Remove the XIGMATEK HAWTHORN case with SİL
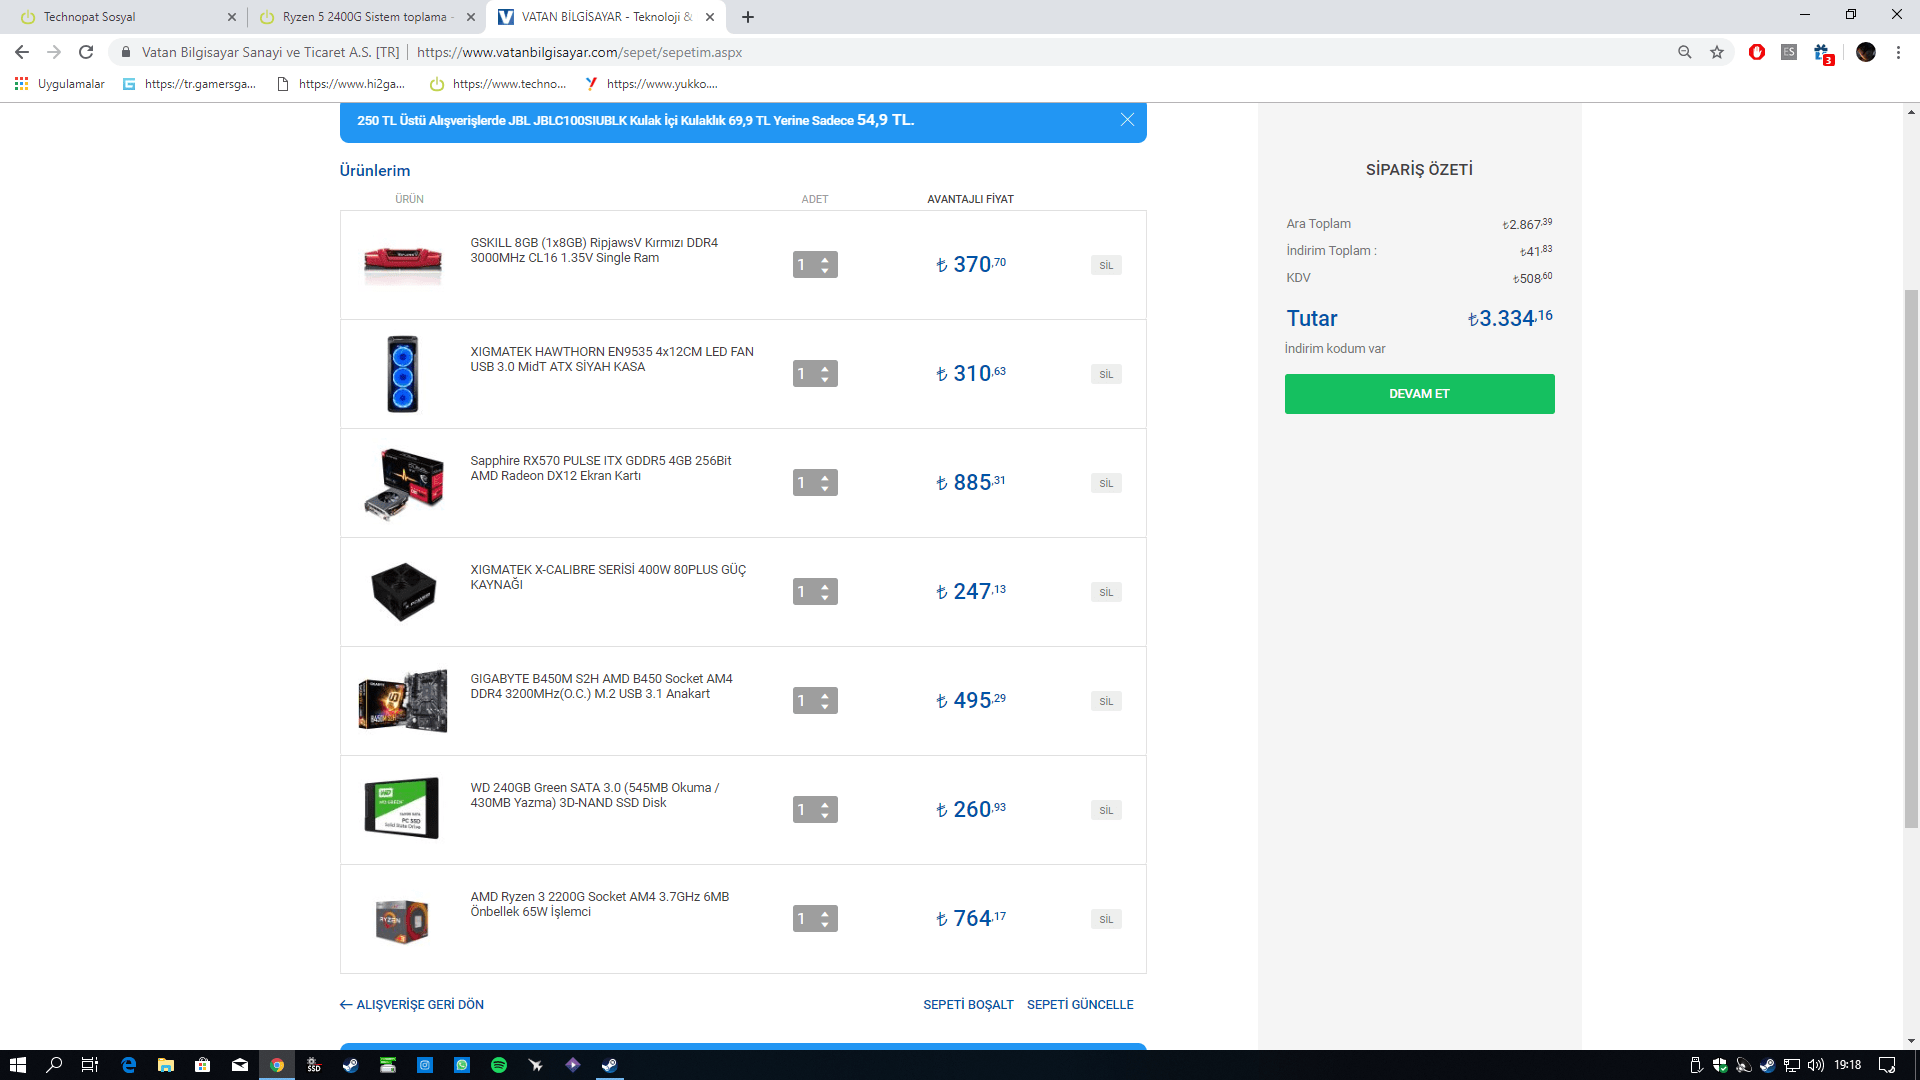This screenshot has width=1920, height=1080. click(x=1106, y=374)
